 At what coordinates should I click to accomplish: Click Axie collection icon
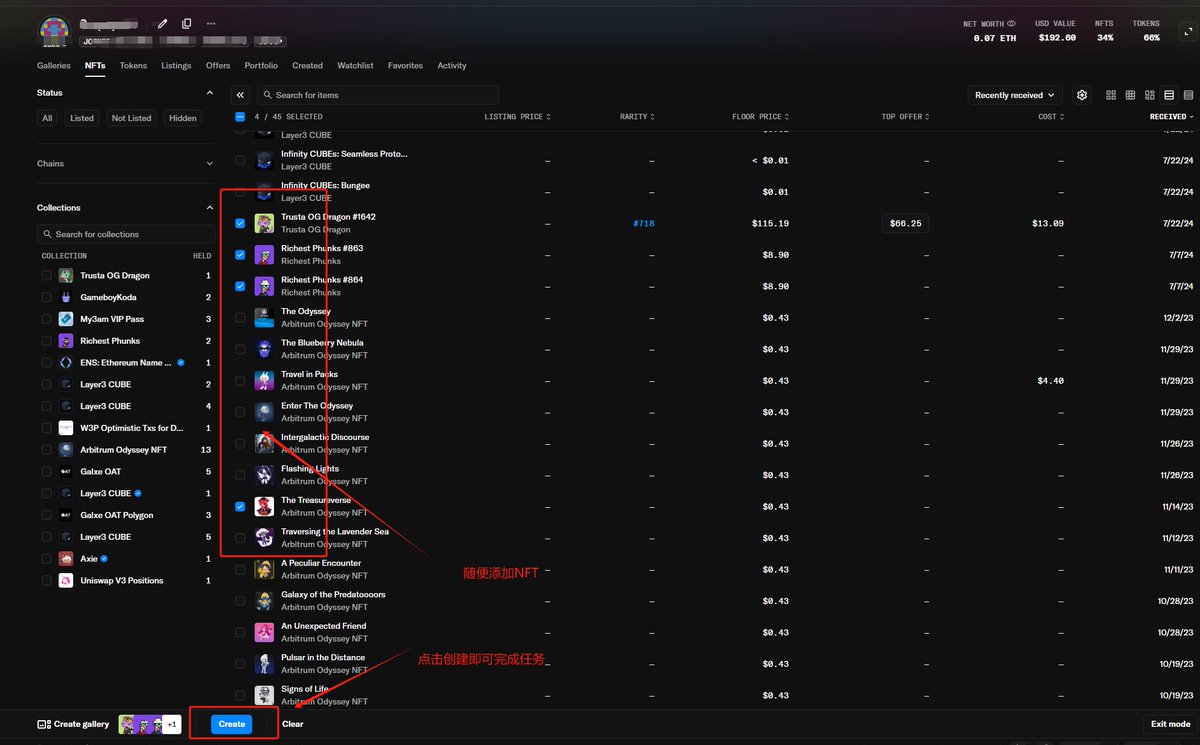[x=65, y=559]
